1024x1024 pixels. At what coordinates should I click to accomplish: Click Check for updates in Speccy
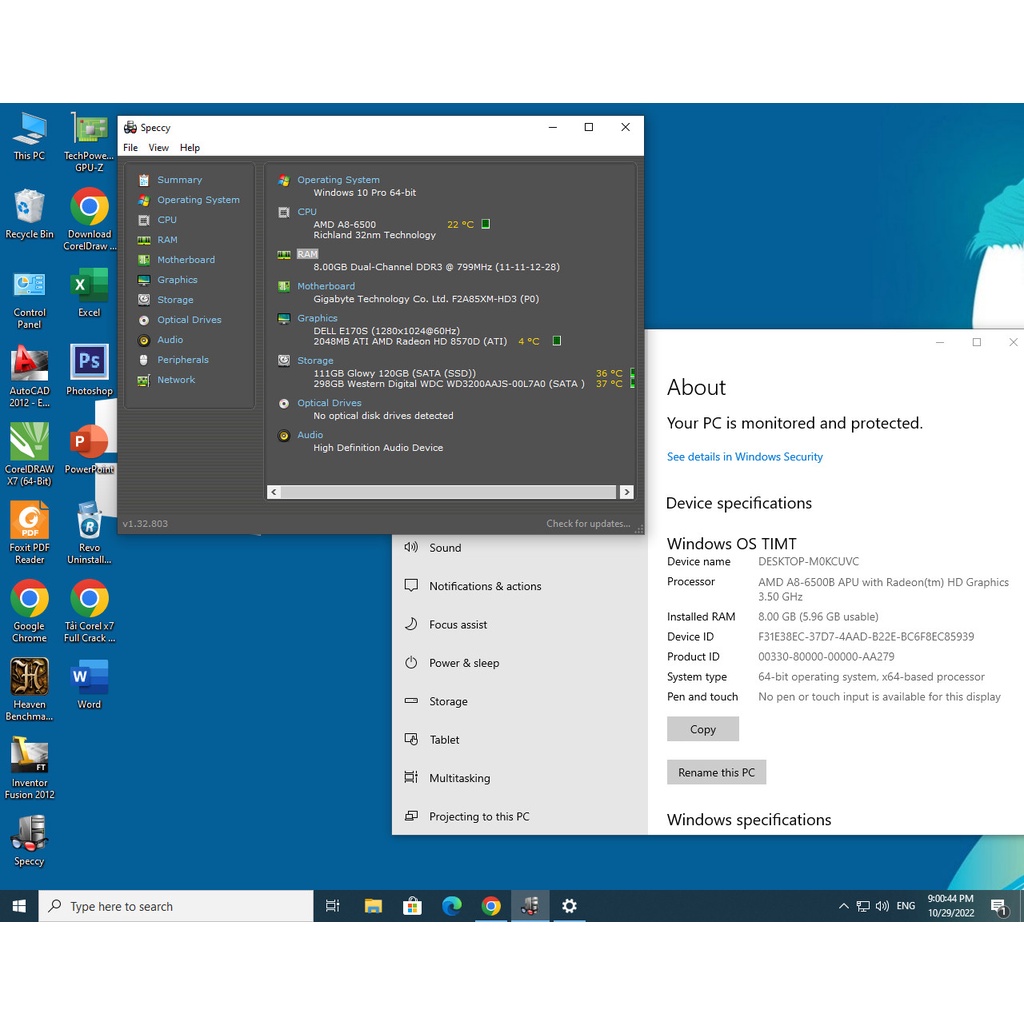tap(587, 524)
